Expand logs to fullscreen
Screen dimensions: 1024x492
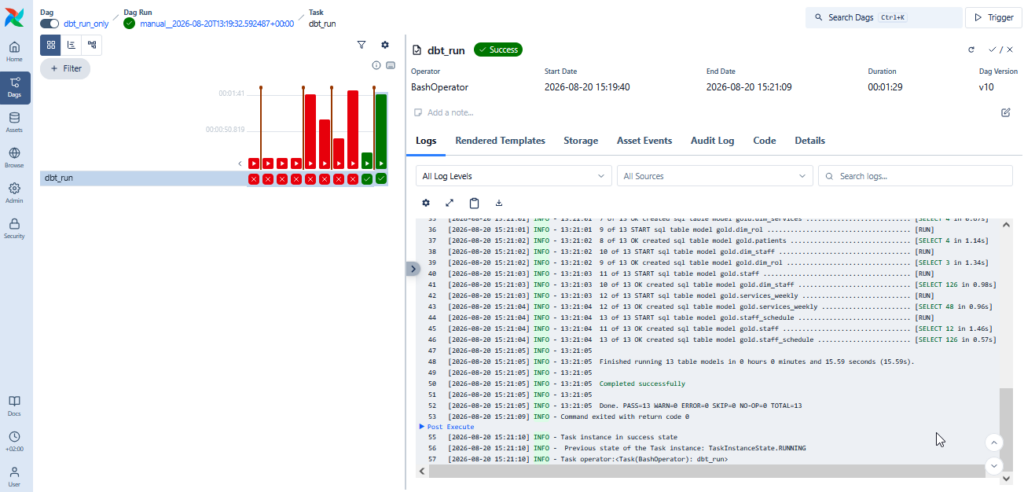click(449, 203)
